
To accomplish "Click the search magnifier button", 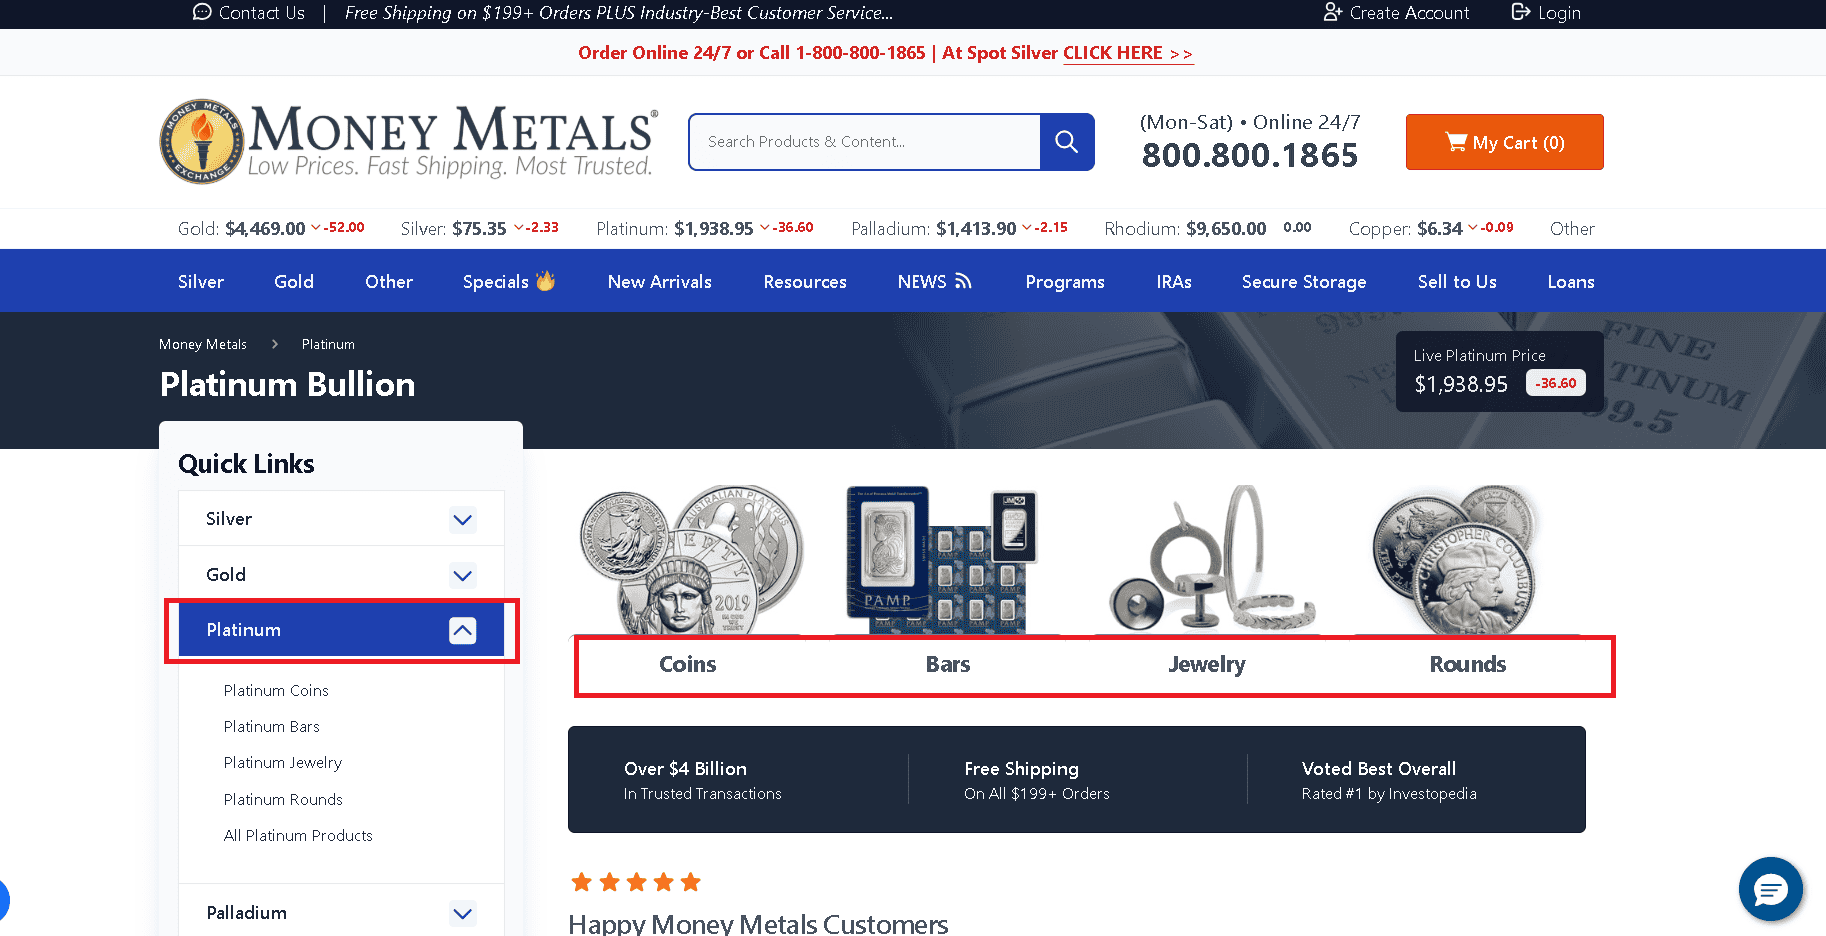I will 1067,142.
